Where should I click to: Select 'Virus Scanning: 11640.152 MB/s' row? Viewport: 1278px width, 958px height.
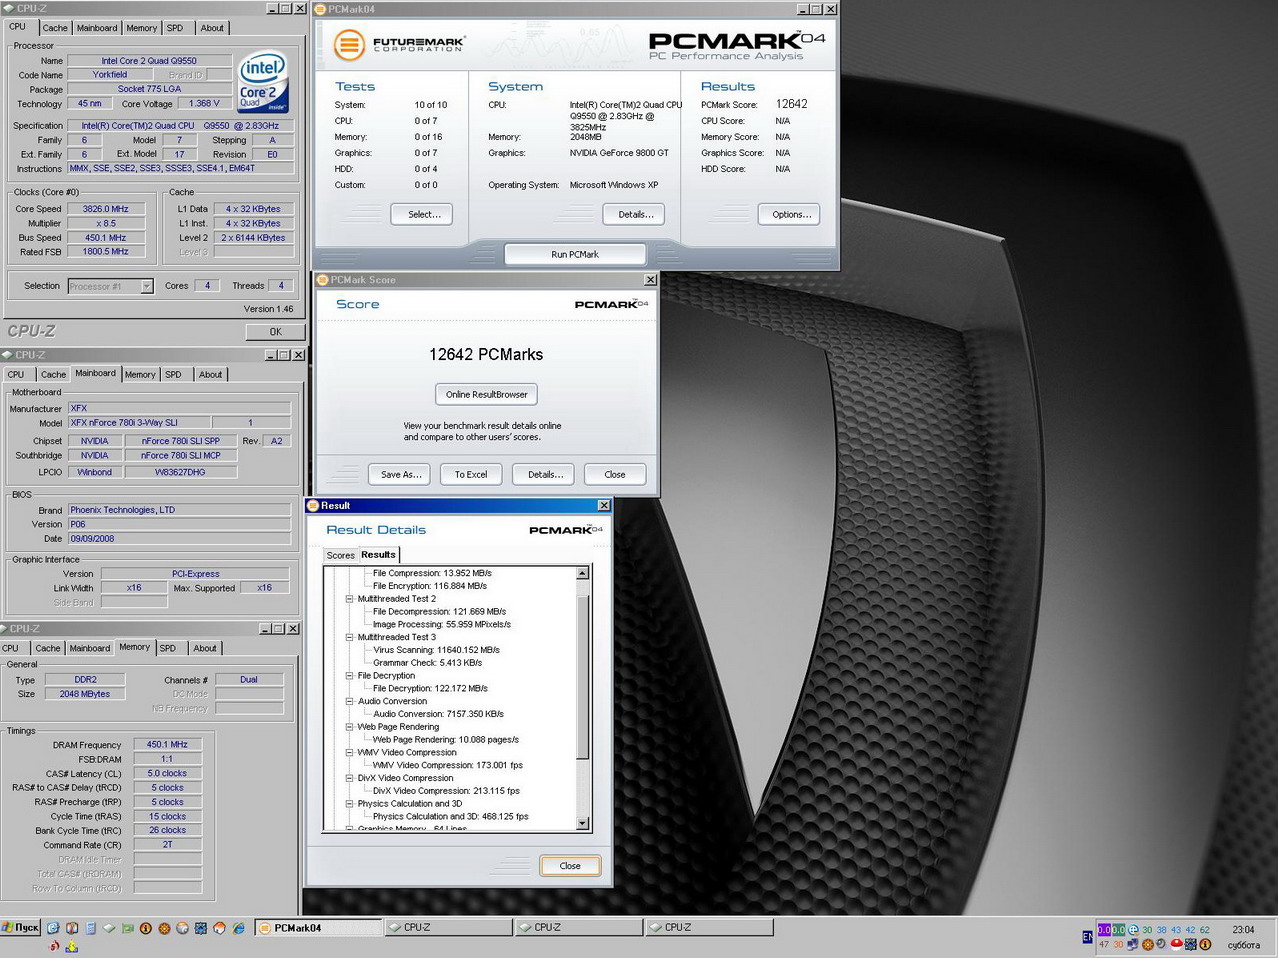click(x=436, y=650)
